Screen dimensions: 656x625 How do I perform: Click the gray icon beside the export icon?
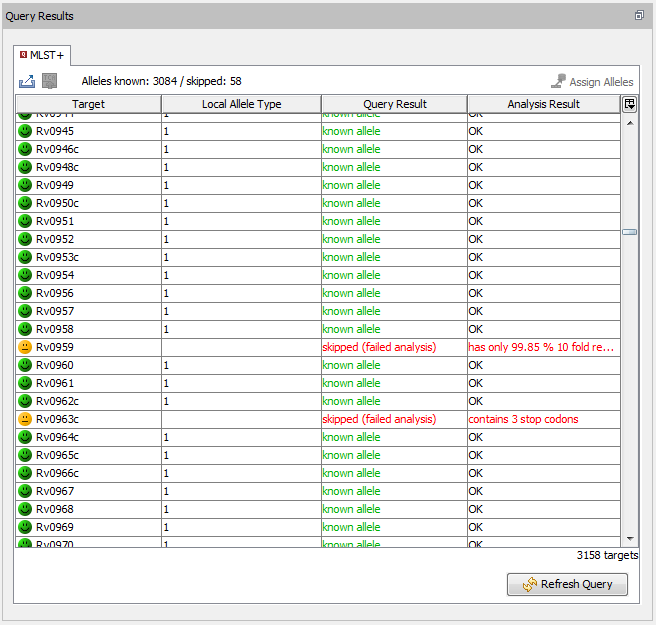tap(49, 81)
